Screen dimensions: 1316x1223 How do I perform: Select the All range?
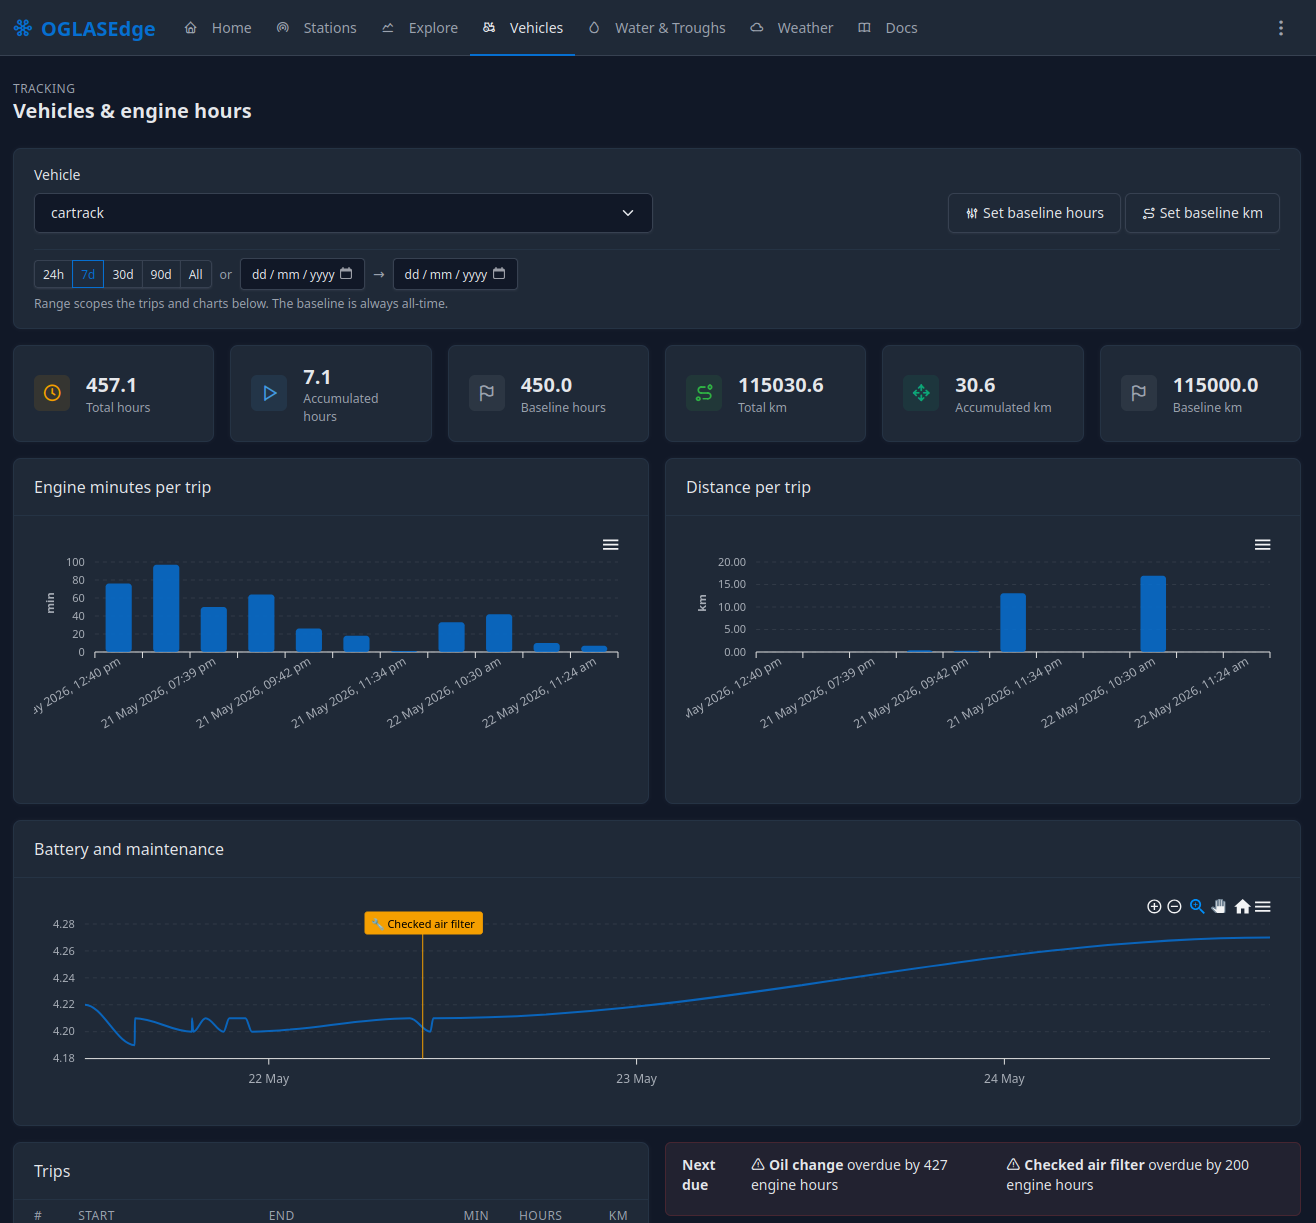click(196, 274)
